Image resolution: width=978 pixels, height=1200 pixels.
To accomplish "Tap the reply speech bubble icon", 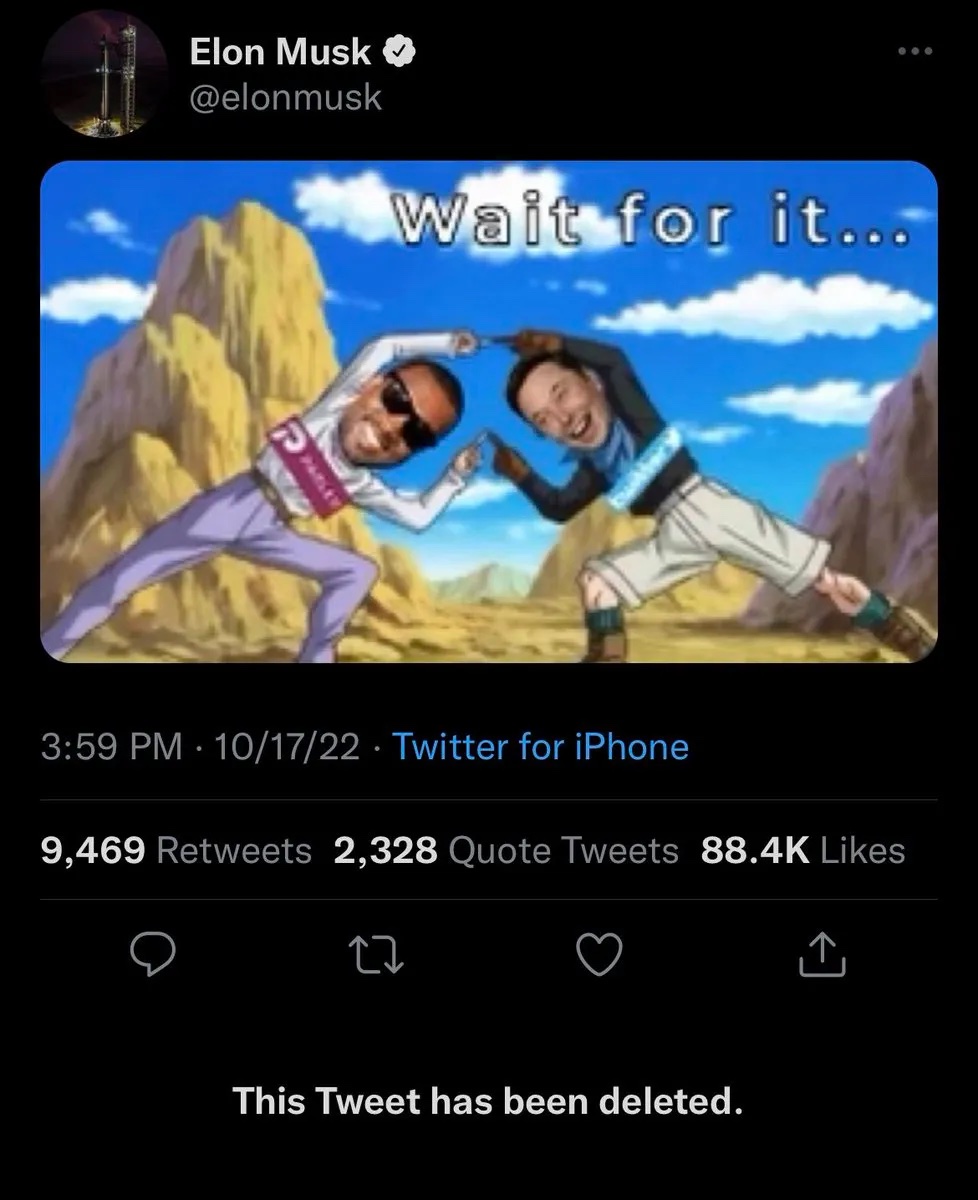I will click(x=154, y=955).
